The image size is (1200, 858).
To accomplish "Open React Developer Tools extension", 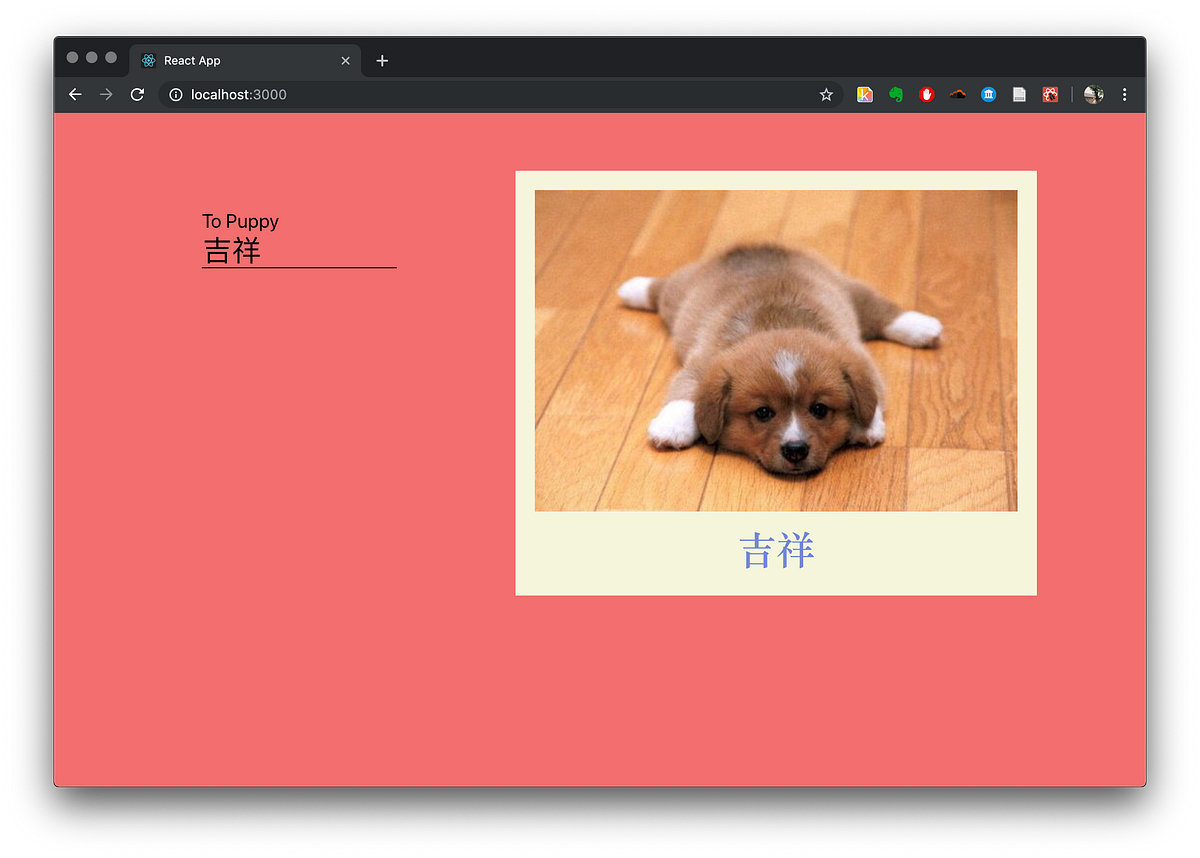I will point(1050,94).
